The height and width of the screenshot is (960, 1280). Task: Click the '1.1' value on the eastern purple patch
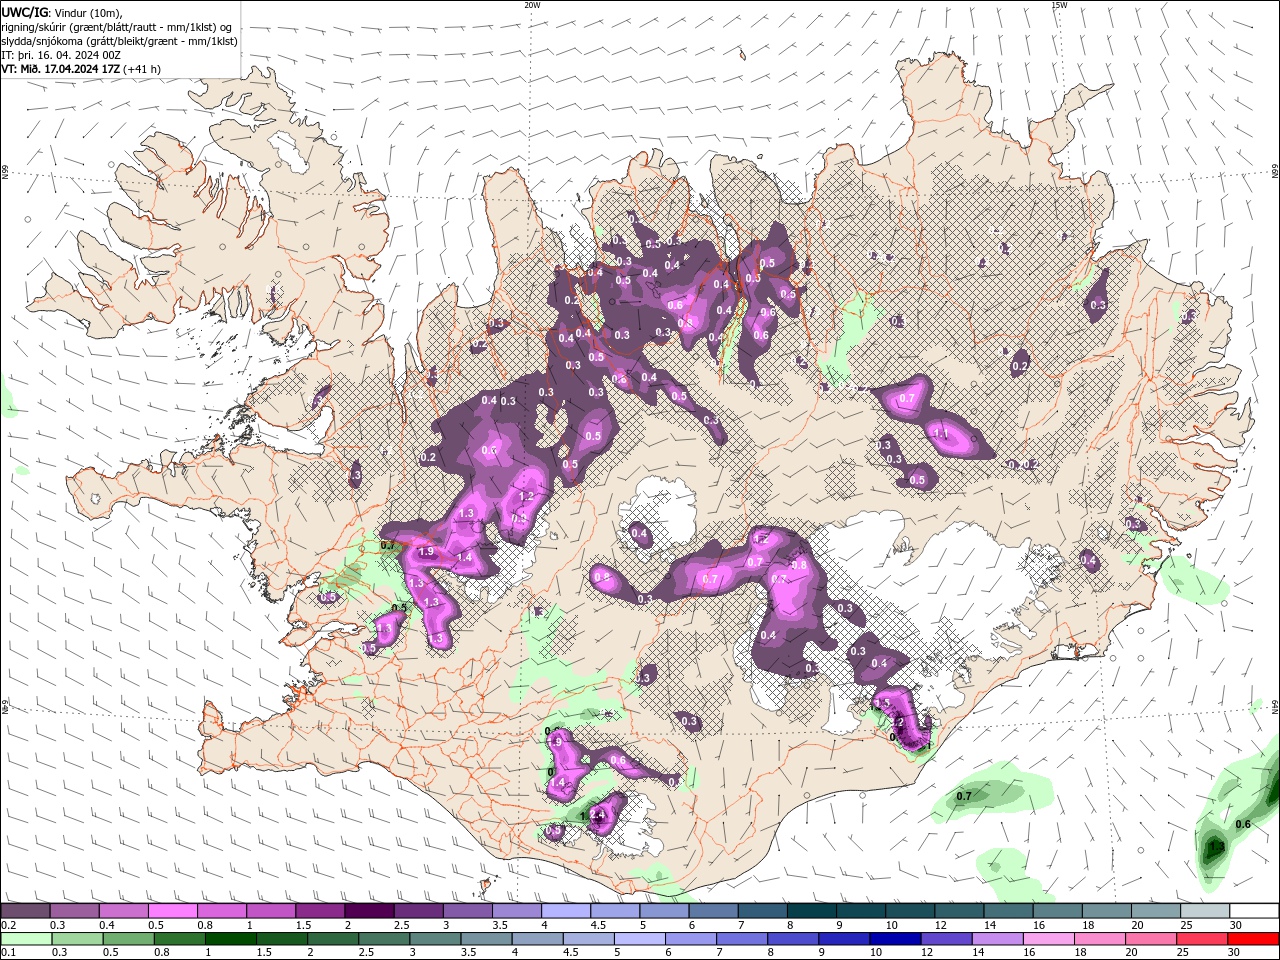940,435
